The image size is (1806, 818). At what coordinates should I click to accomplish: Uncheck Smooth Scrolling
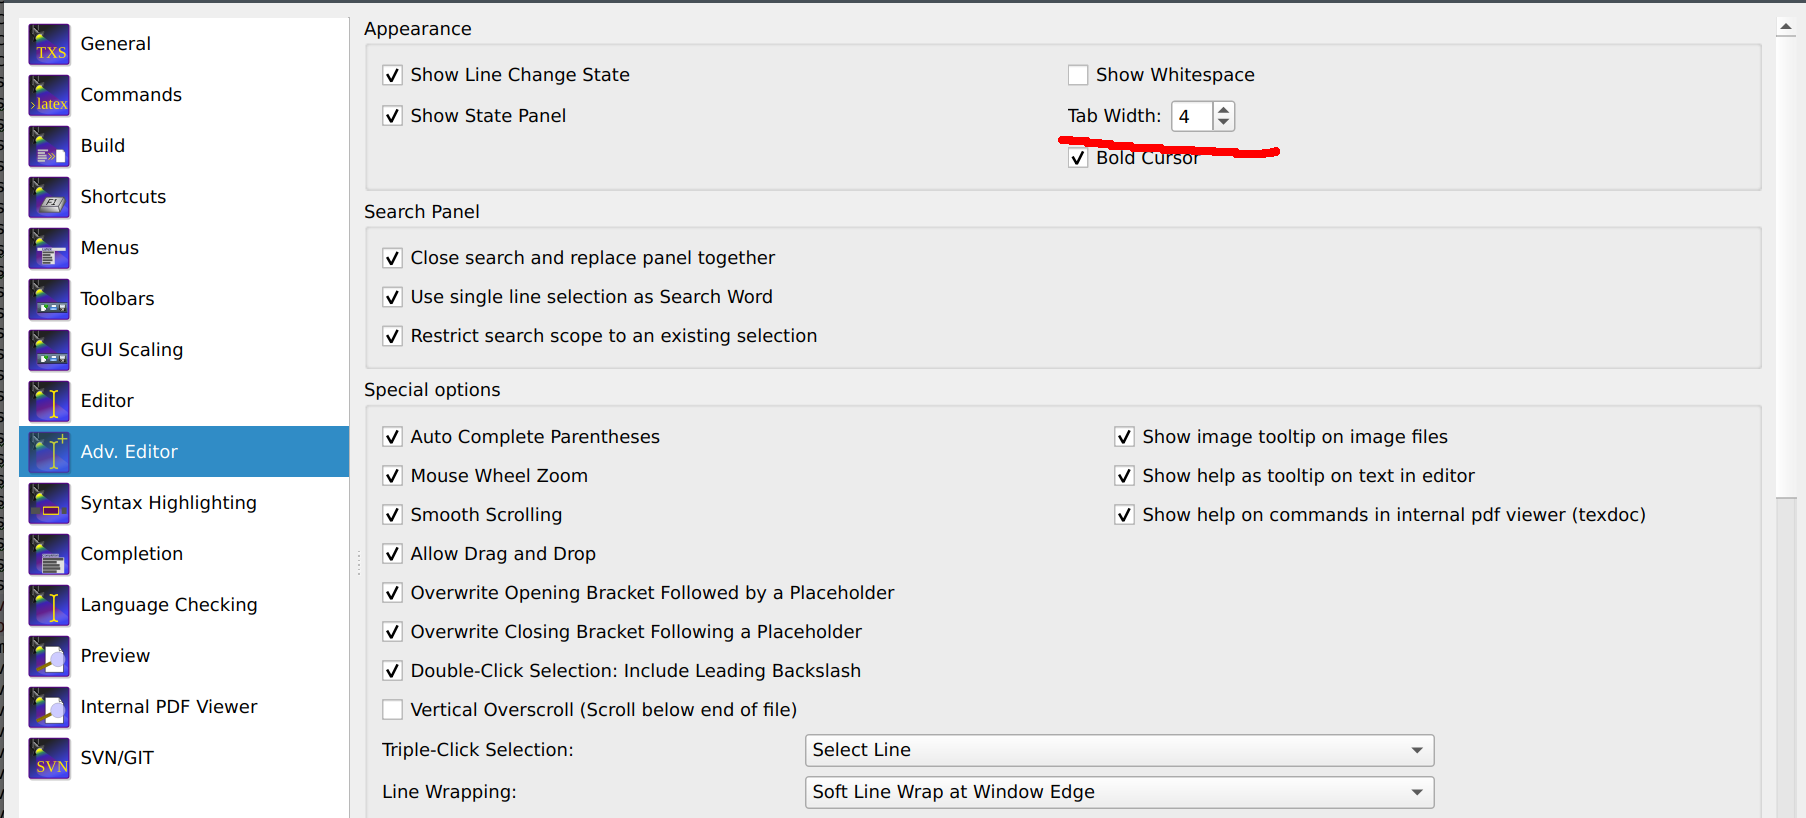coord(392,514)
